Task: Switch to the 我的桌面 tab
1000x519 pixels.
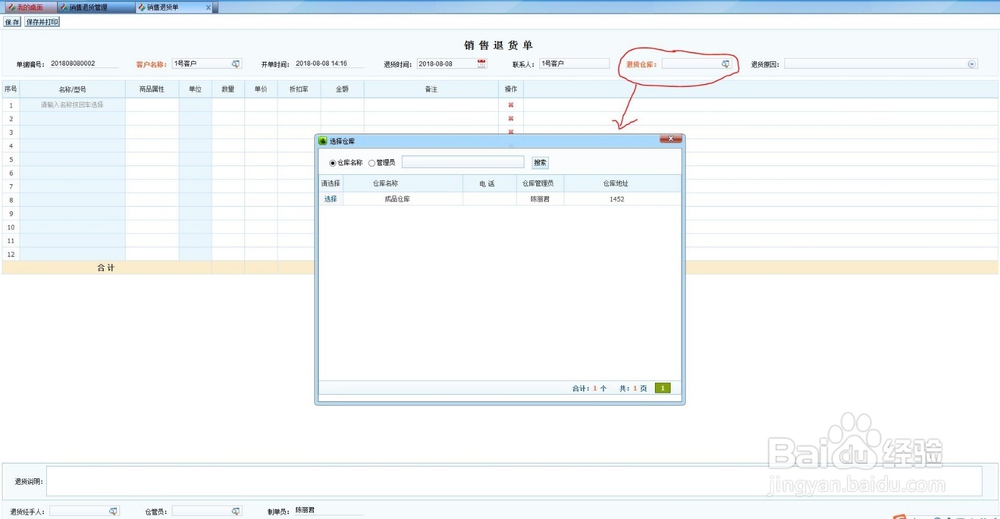Action: click(29, 7)
